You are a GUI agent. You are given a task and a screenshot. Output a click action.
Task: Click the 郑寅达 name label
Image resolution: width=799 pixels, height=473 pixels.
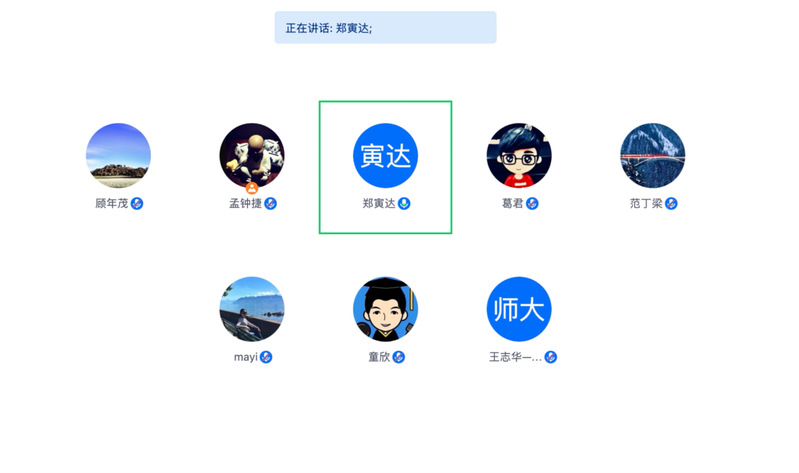379,204
